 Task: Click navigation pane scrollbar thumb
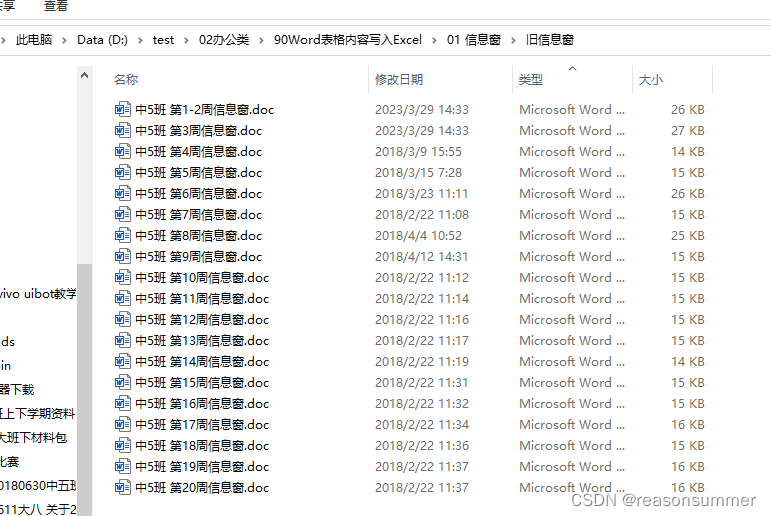(x=85, y=390)
